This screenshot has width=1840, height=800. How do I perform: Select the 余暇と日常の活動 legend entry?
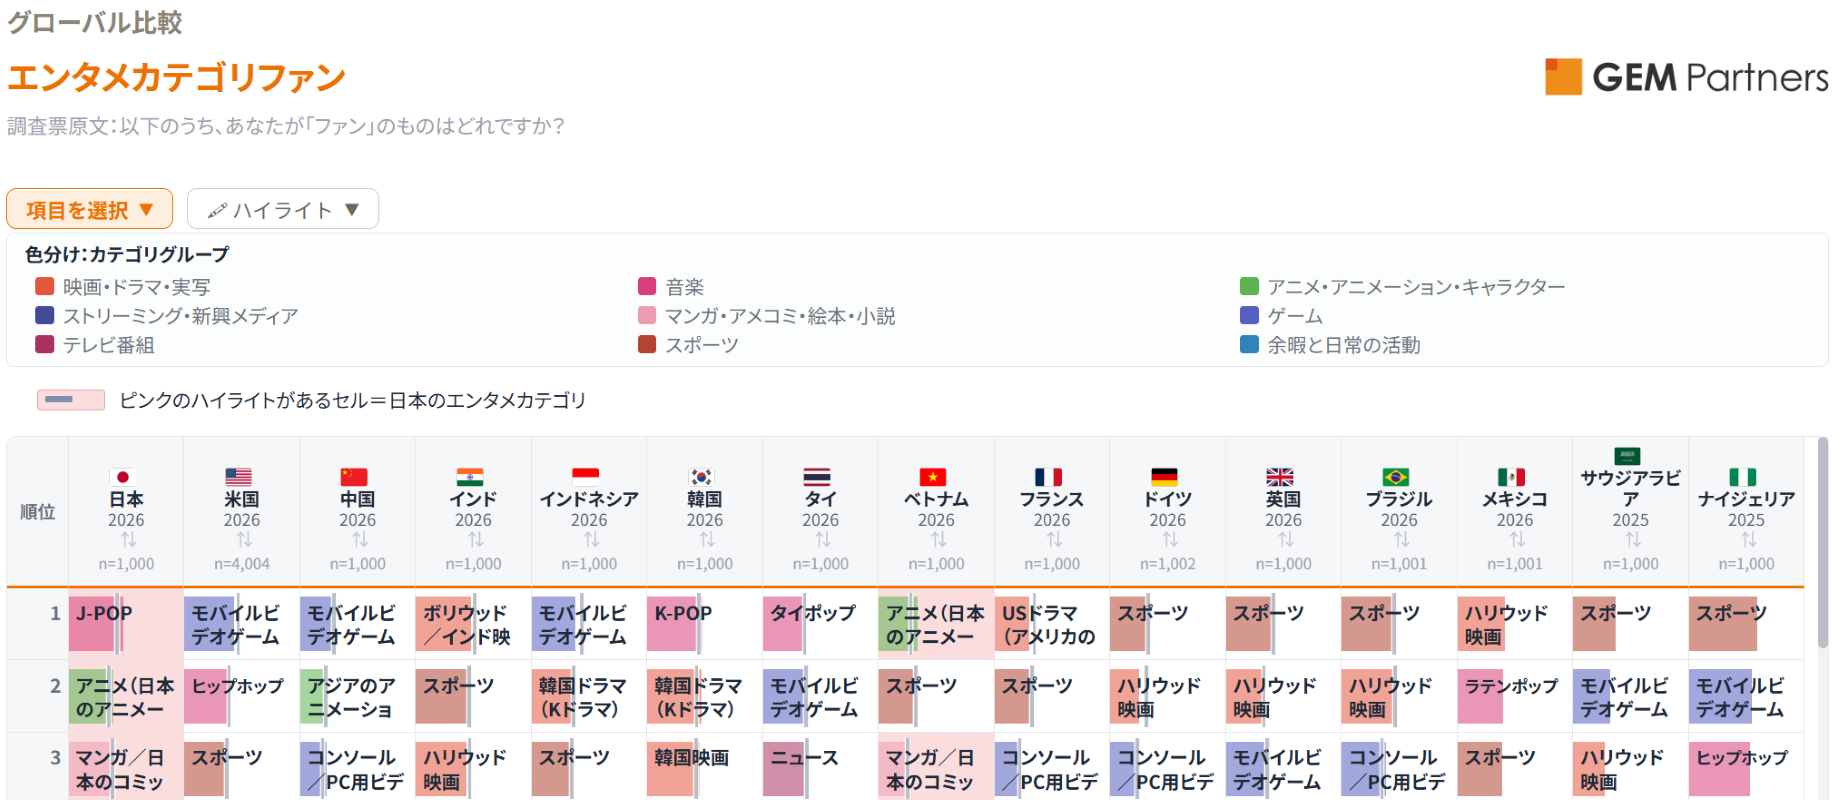(1330, 345)
